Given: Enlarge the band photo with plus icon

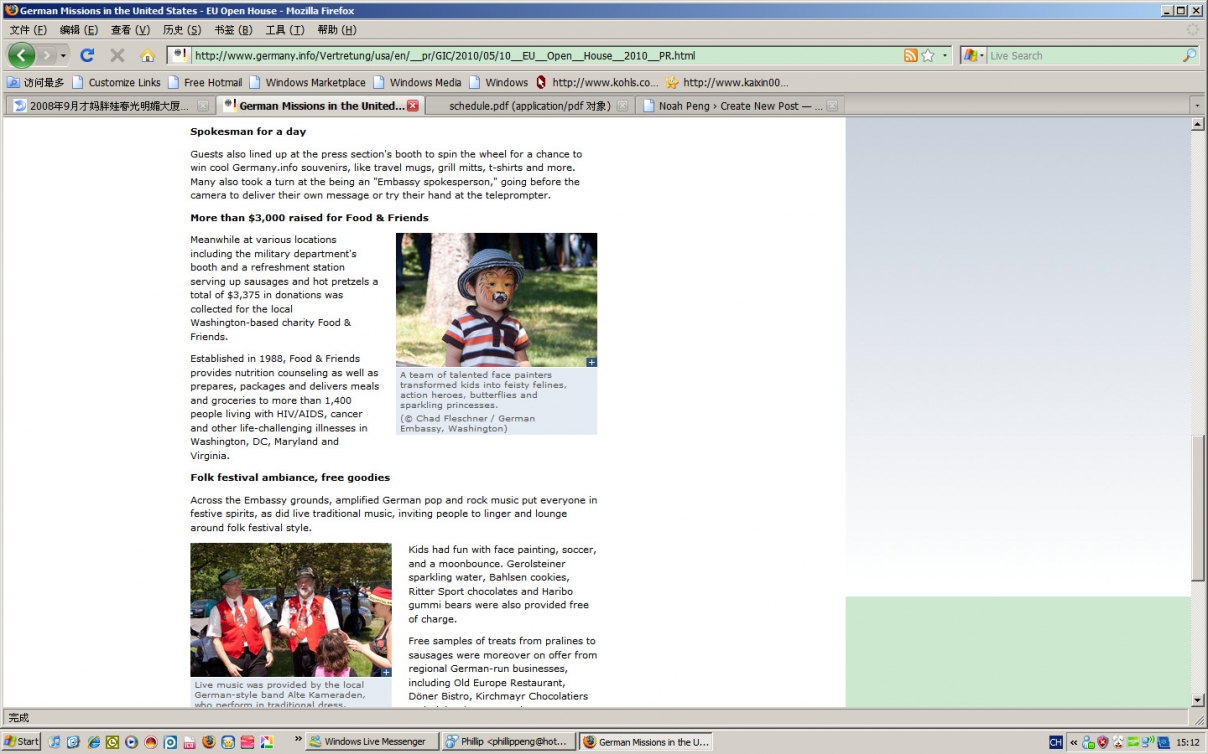Looking at the screenshot, I should point(386,672).
